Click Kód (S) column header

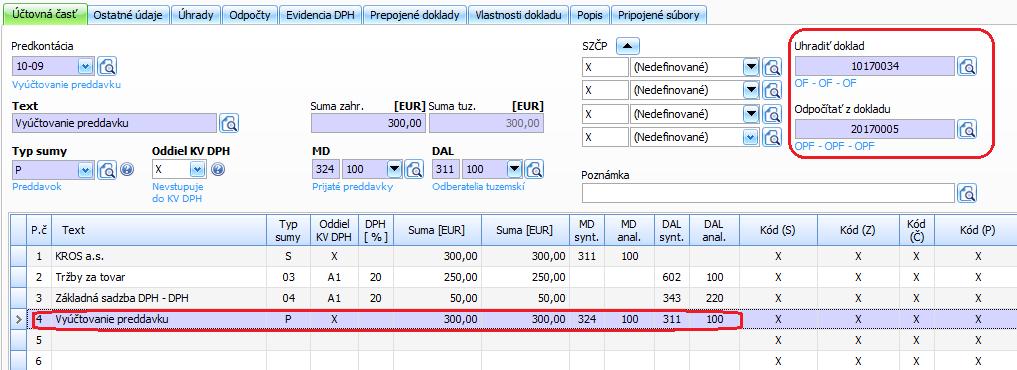(778, 230)
